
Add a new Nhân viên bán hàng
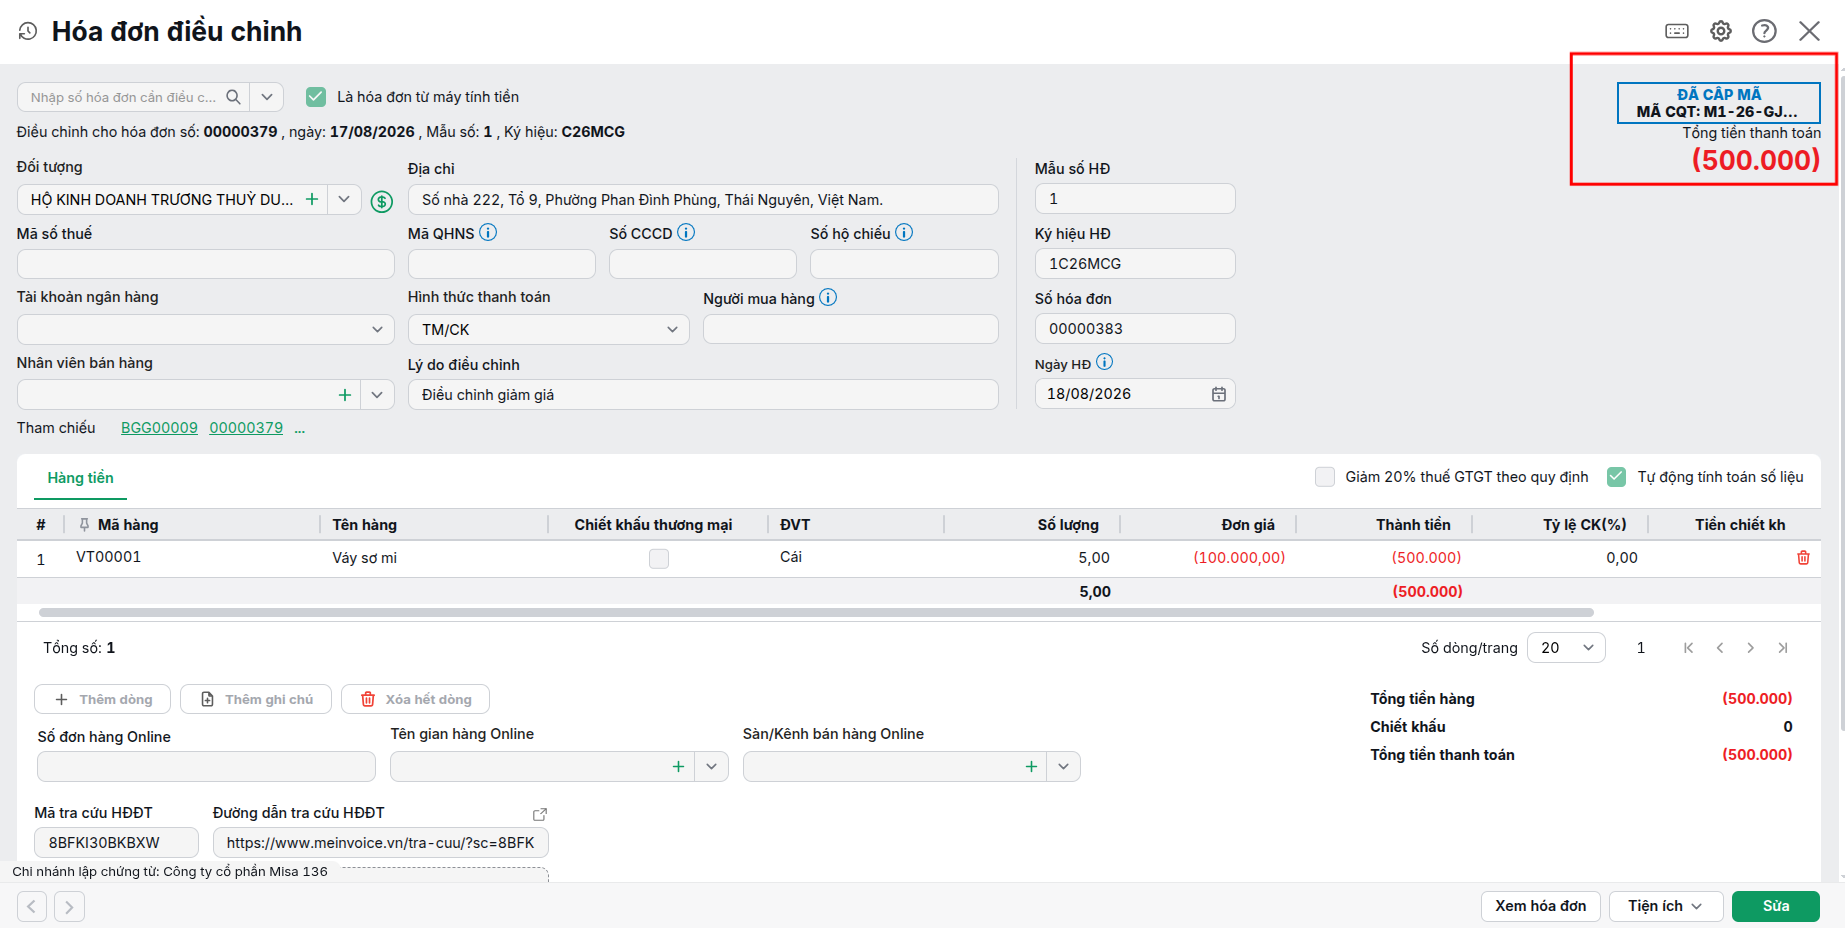coord(345,395)
